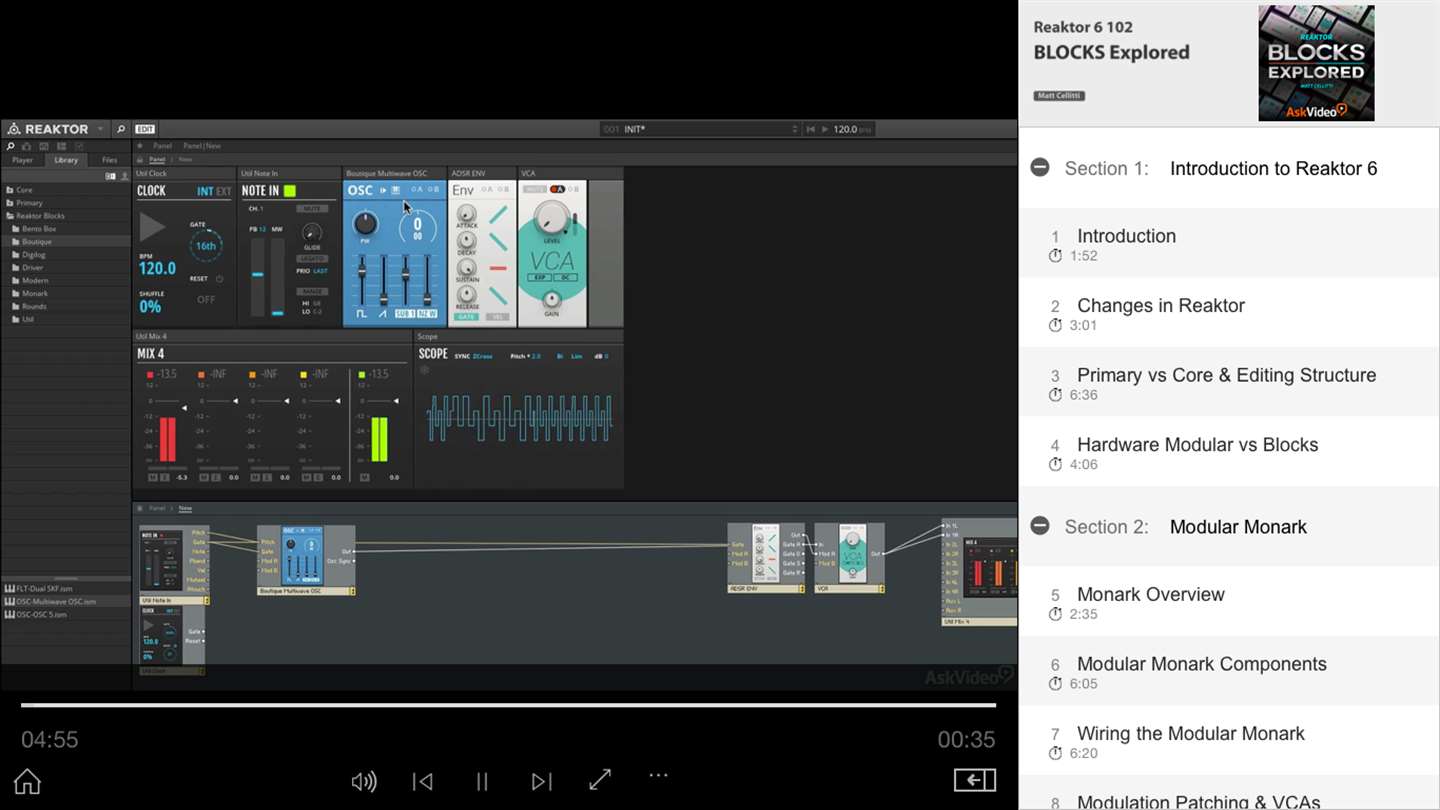
Task: Click the Scope freeze snowflake icon
Action: (x=424, y=370)
